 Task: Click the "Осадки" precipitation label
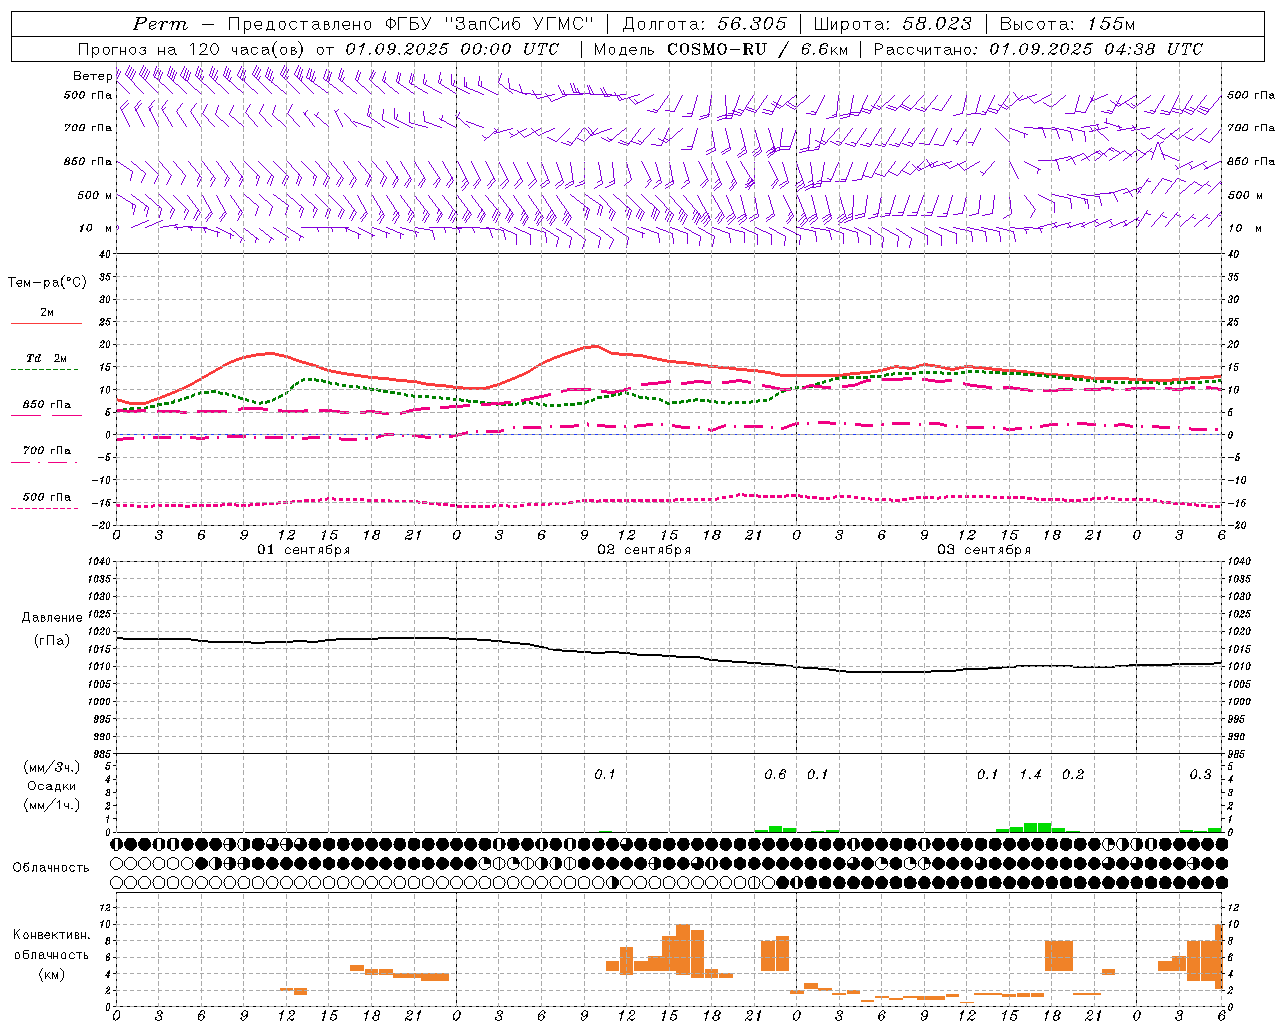52,786
